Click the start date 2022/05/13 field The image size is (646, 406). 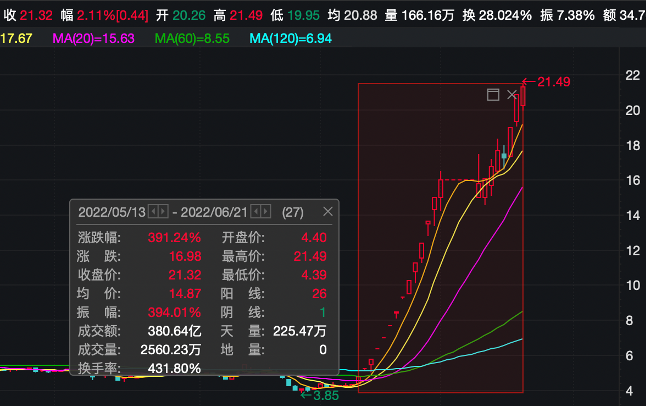(112, 212)
